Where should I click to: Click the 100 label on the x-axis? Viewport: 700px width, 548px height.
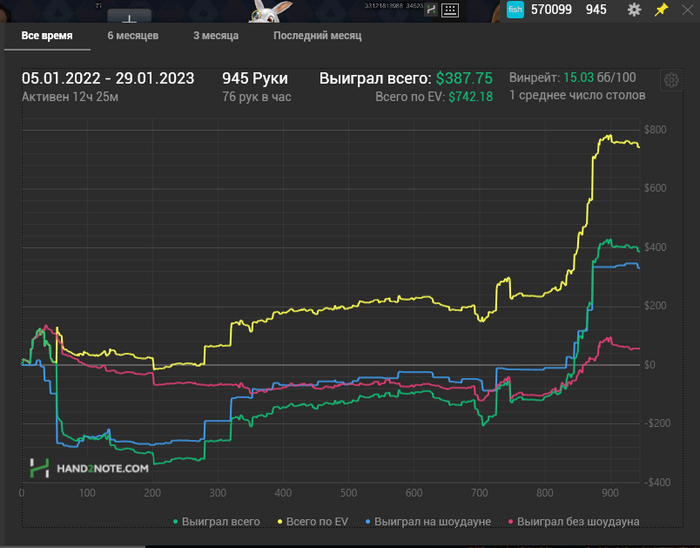click(x=87, y=493)
